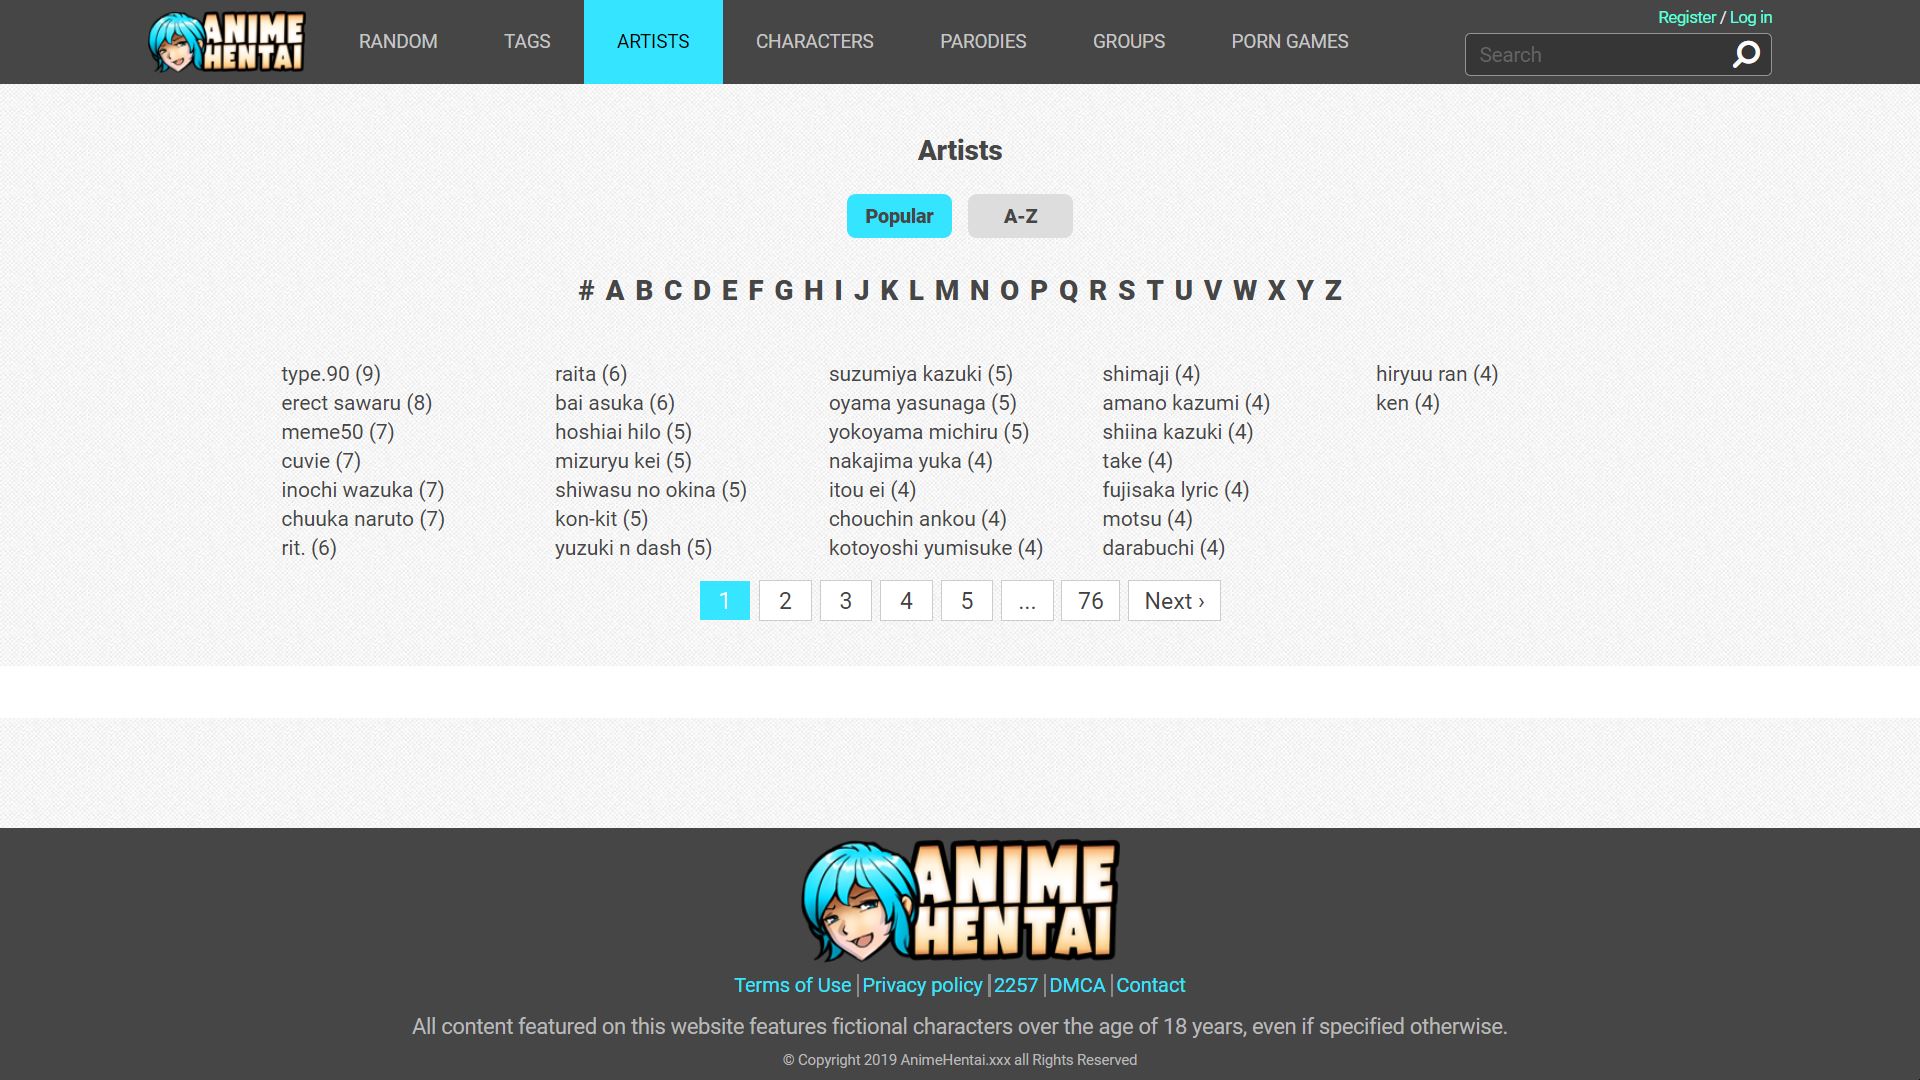Click the large footer logo
The width and height of the screenshot is (1920, 1080).
(x=960, y=900)
